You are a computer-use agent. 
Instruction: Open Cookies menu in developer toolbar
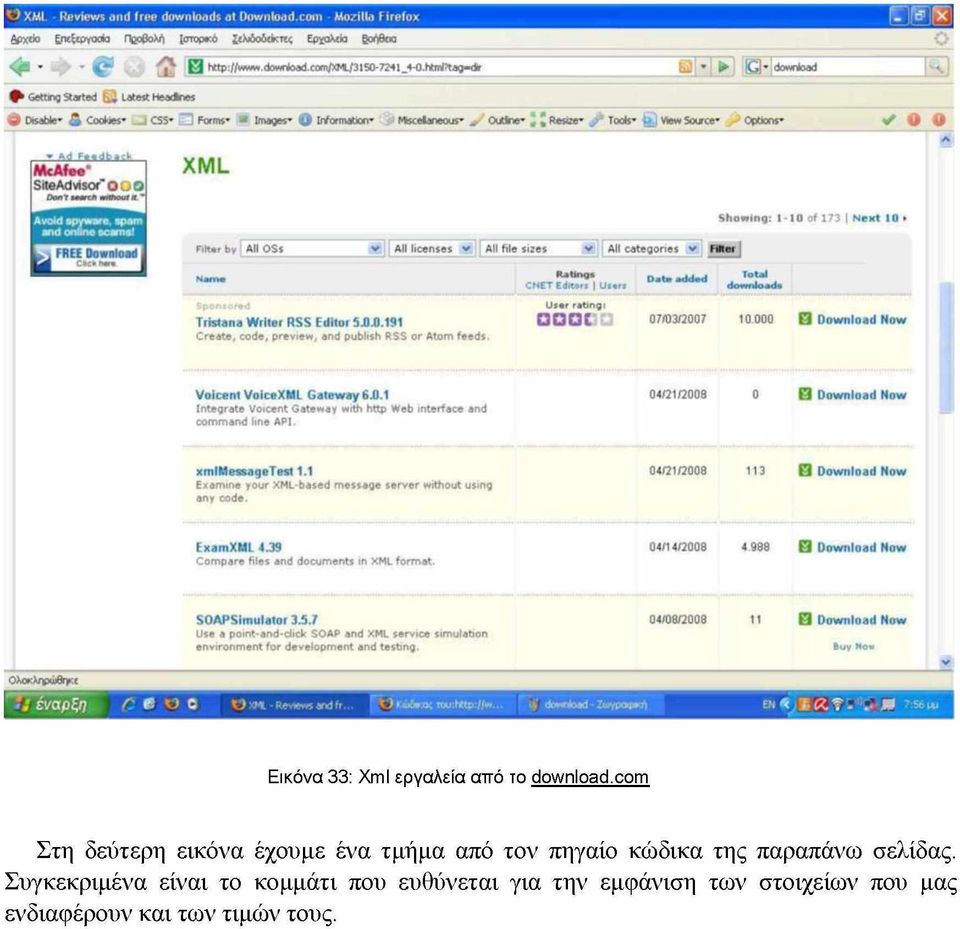tap(98, 120)
